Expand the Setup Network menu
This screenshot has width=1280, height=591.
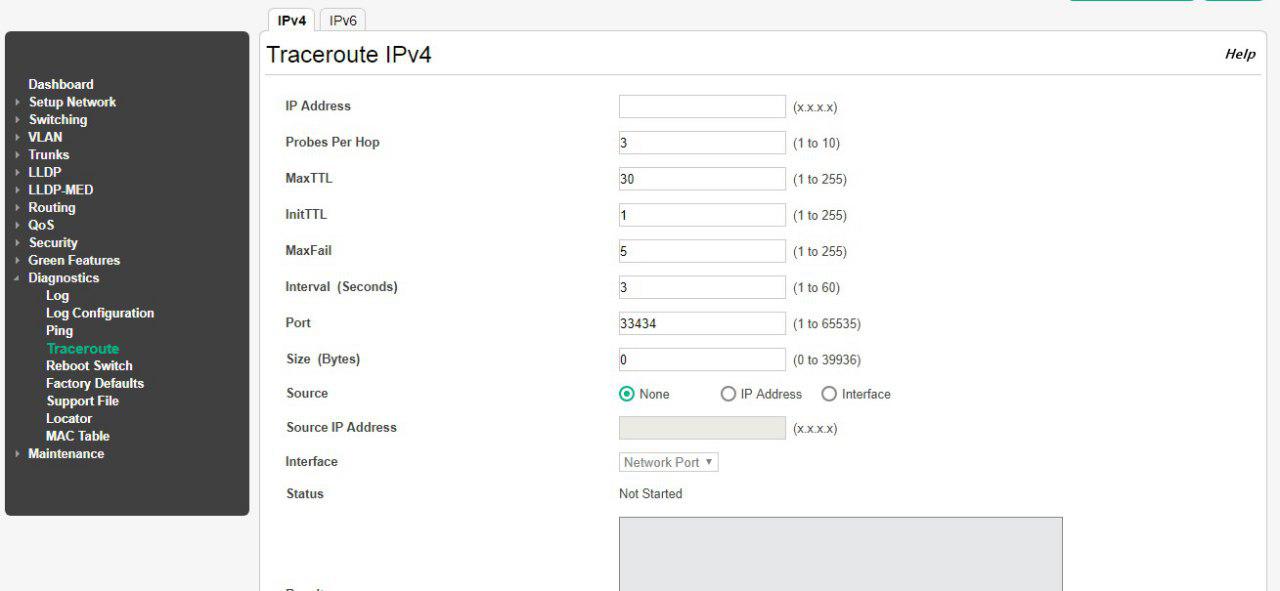[x=72, y=102]
